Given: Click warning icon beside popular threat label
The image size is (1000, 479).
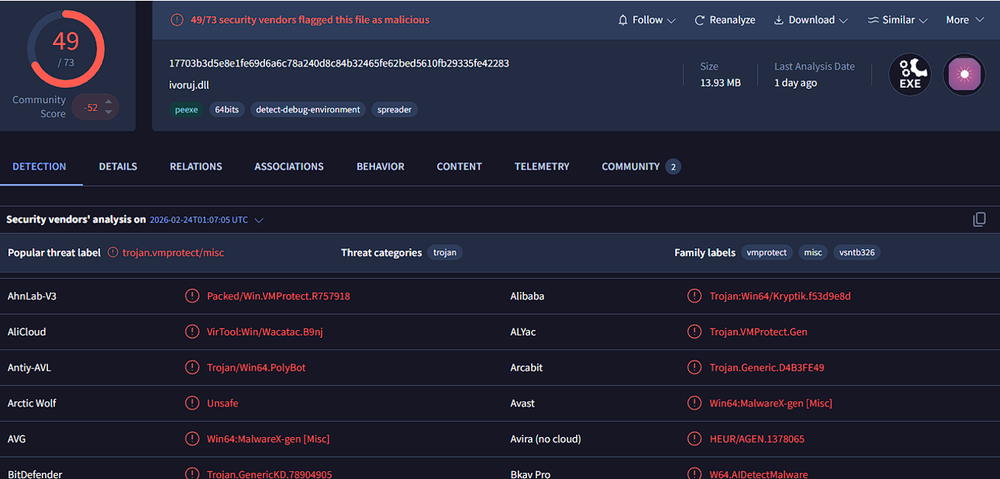Looking at the screenshot, I should 113,253.
